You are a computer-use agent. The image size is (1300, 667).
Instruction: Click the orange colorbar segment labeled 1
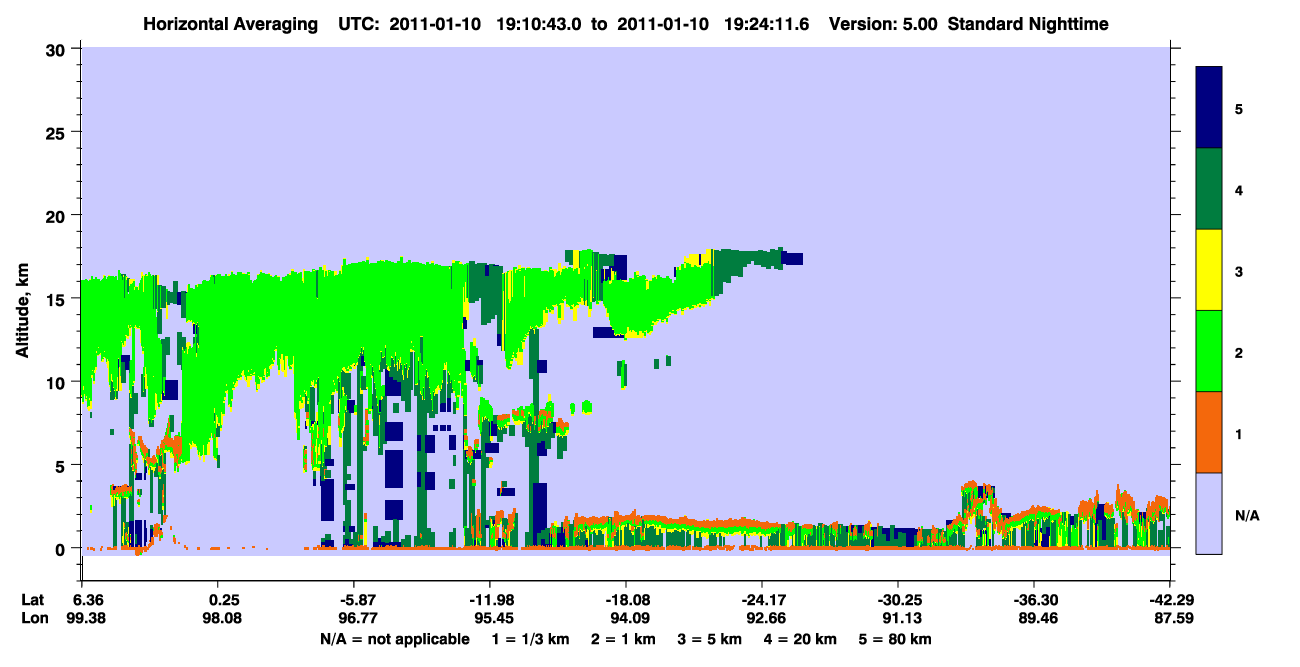(x=1209, y=432)
